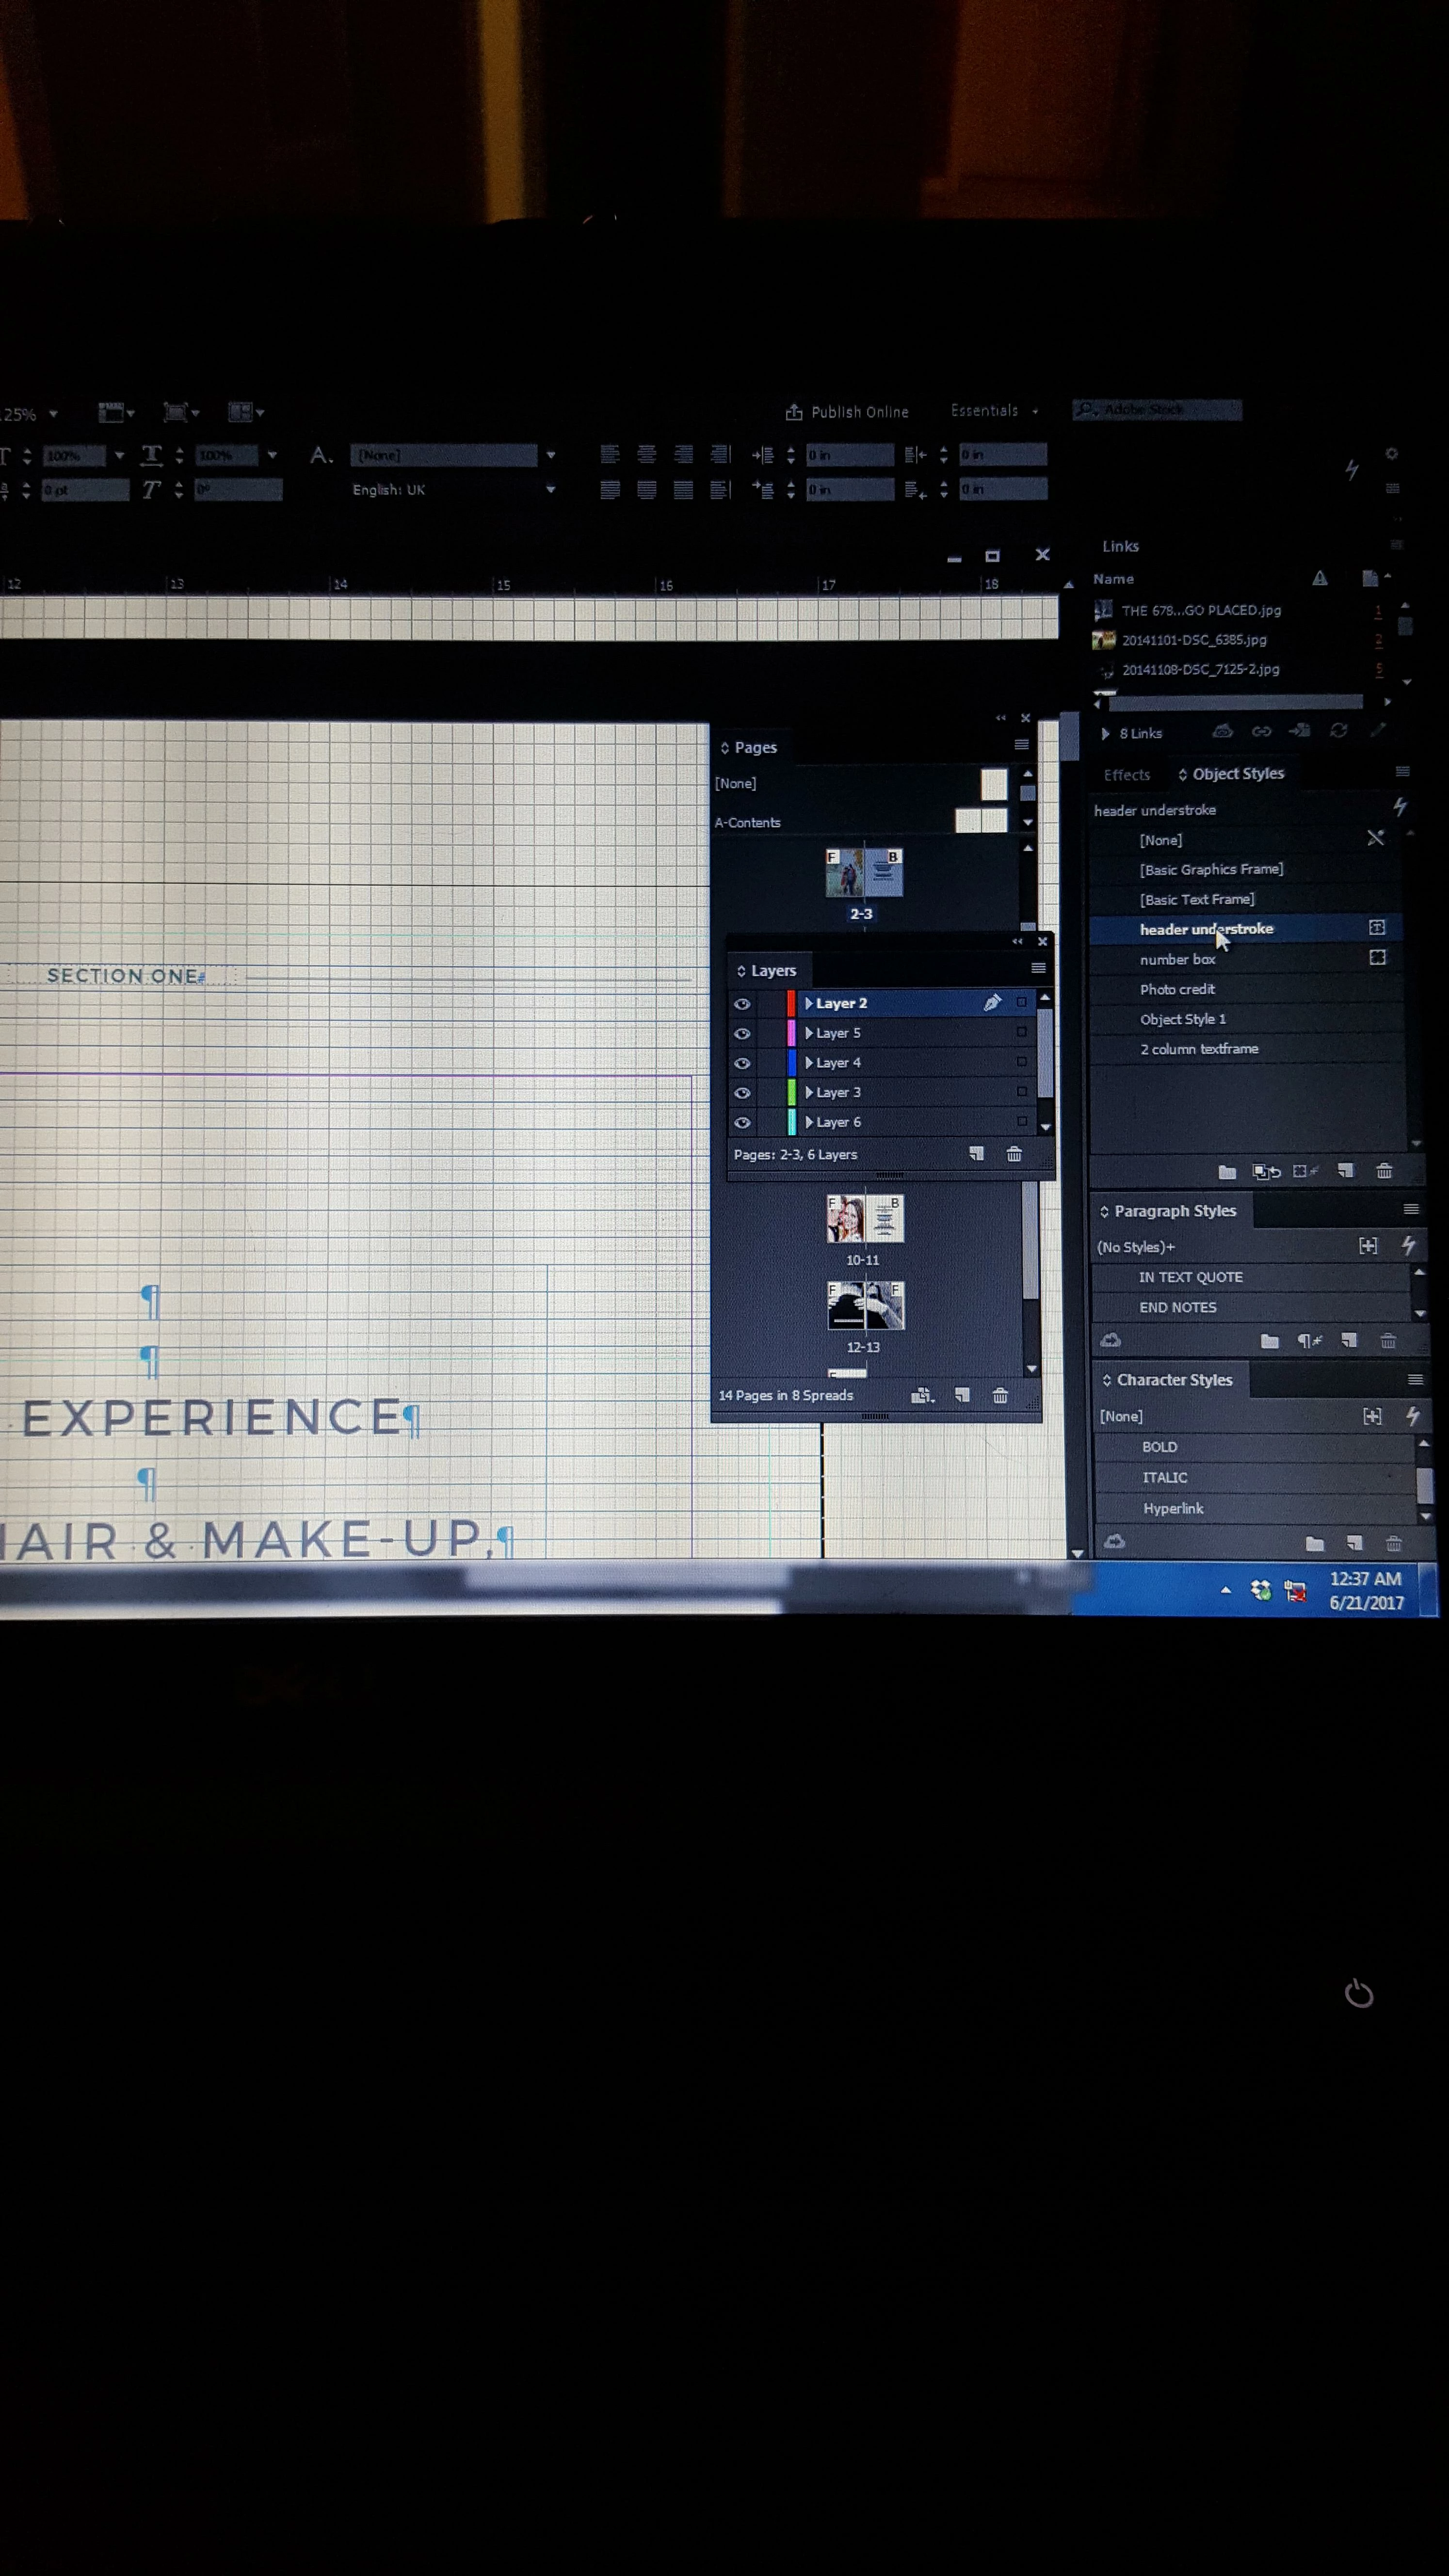Create new character style group folder
The width and height of the screenshot is (1449, 2576).
coord(1315,1543)
